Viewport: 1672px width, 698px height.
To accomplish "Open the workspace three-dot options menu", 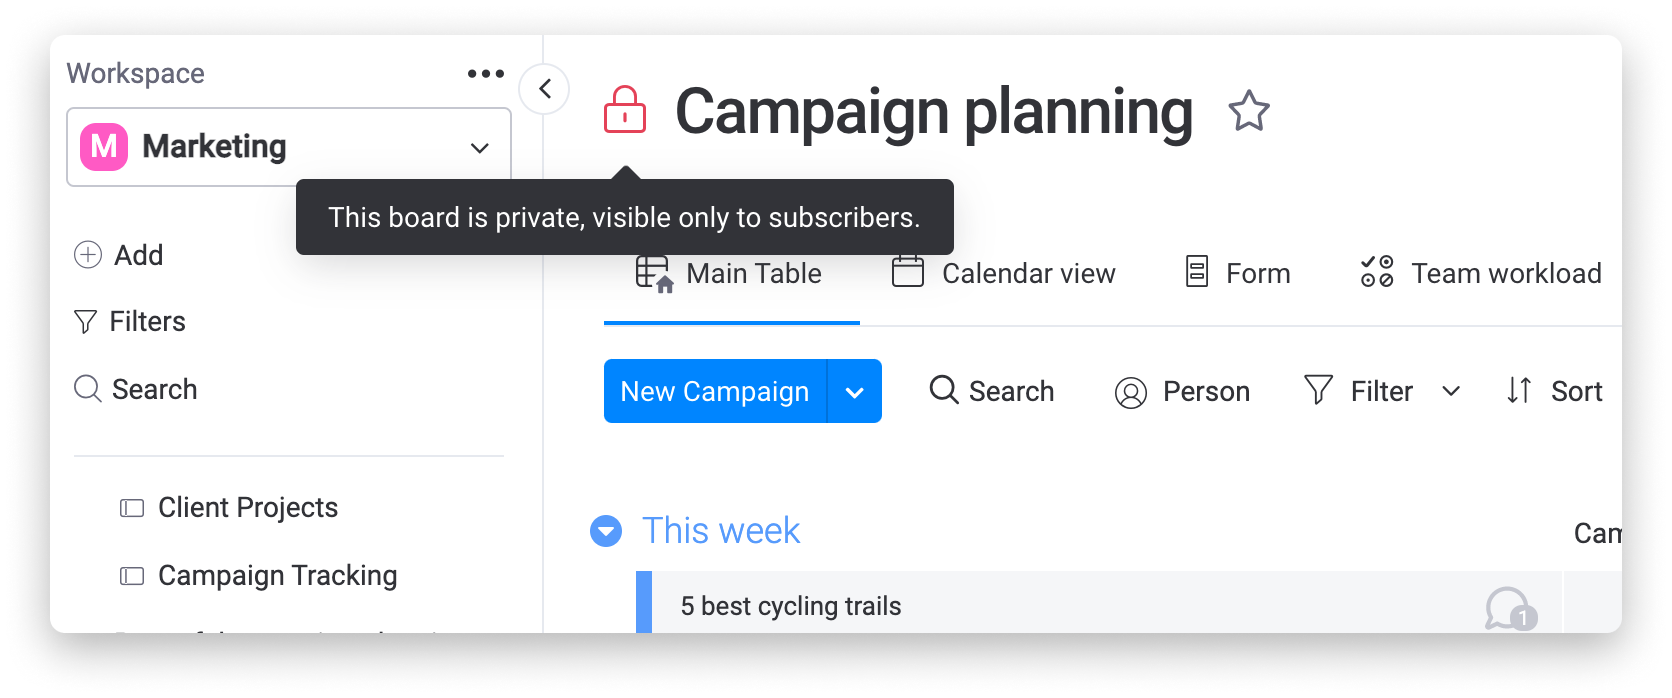I will pos(486,73).
